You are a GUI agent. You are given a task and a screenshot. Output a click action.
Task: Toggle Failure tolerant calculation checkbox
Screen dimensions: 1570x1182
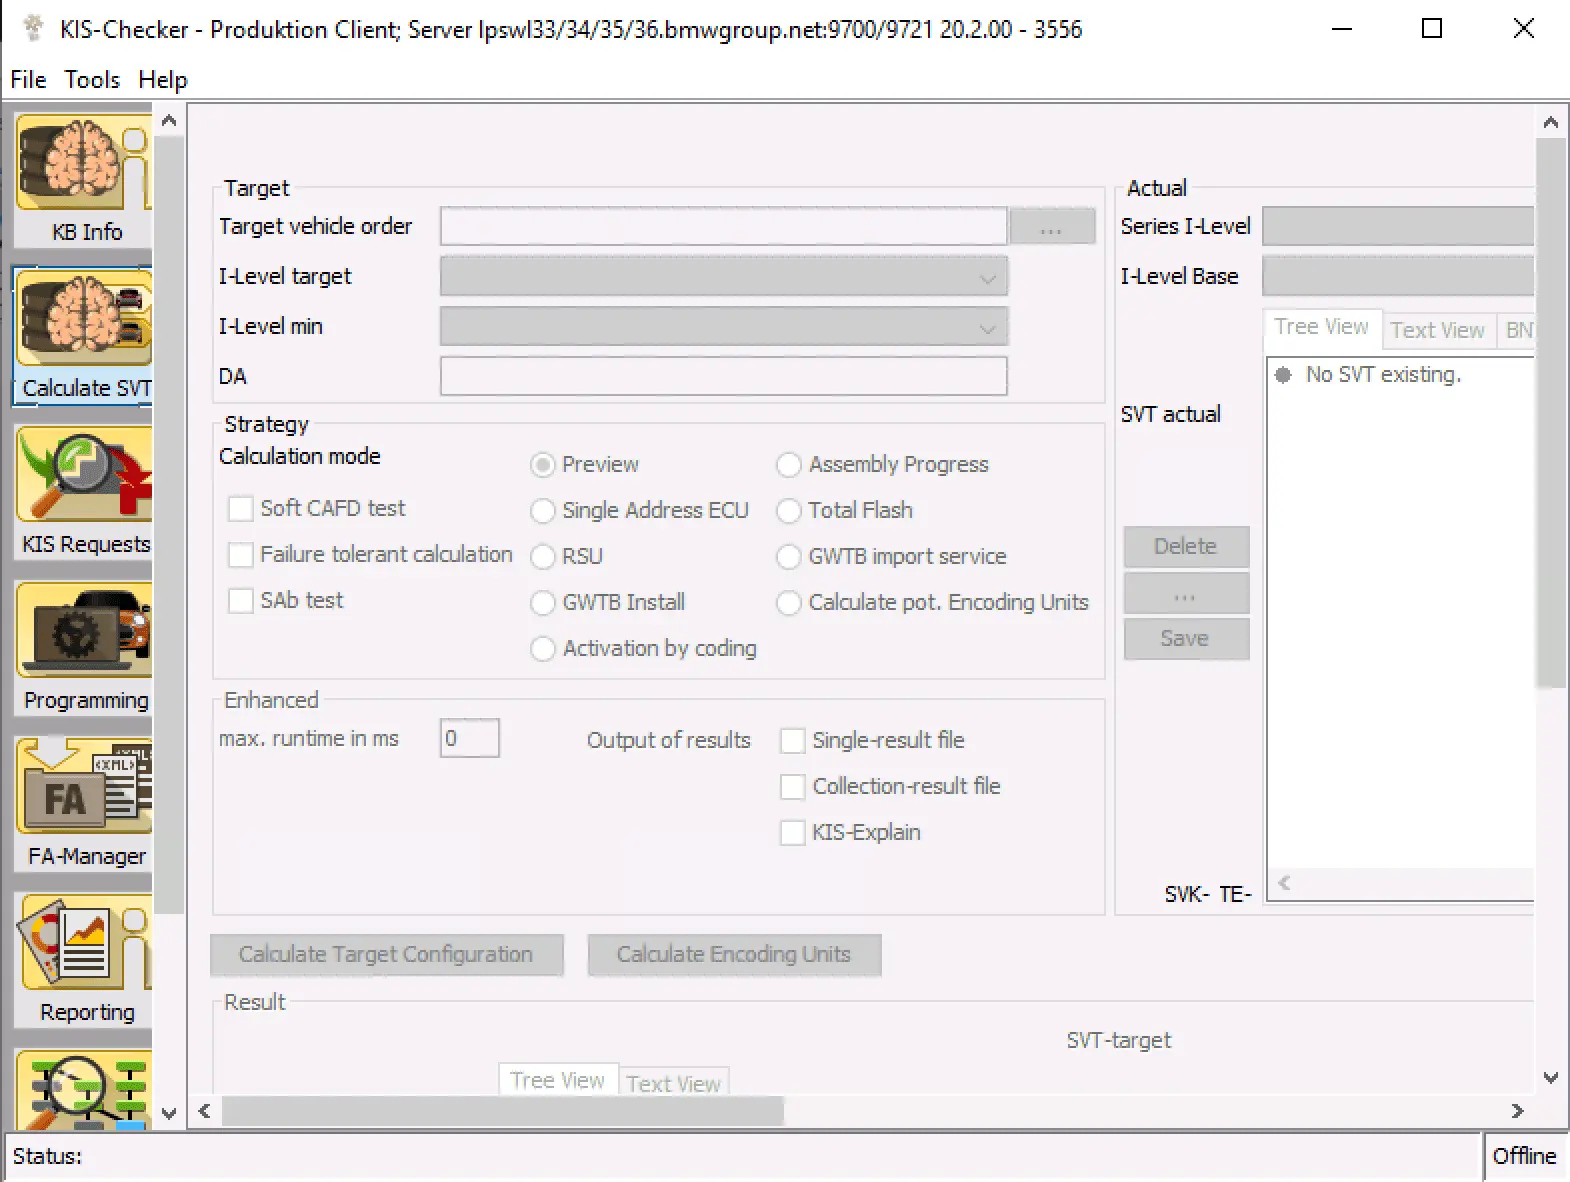pyautogui.click(x=240, y=555)
